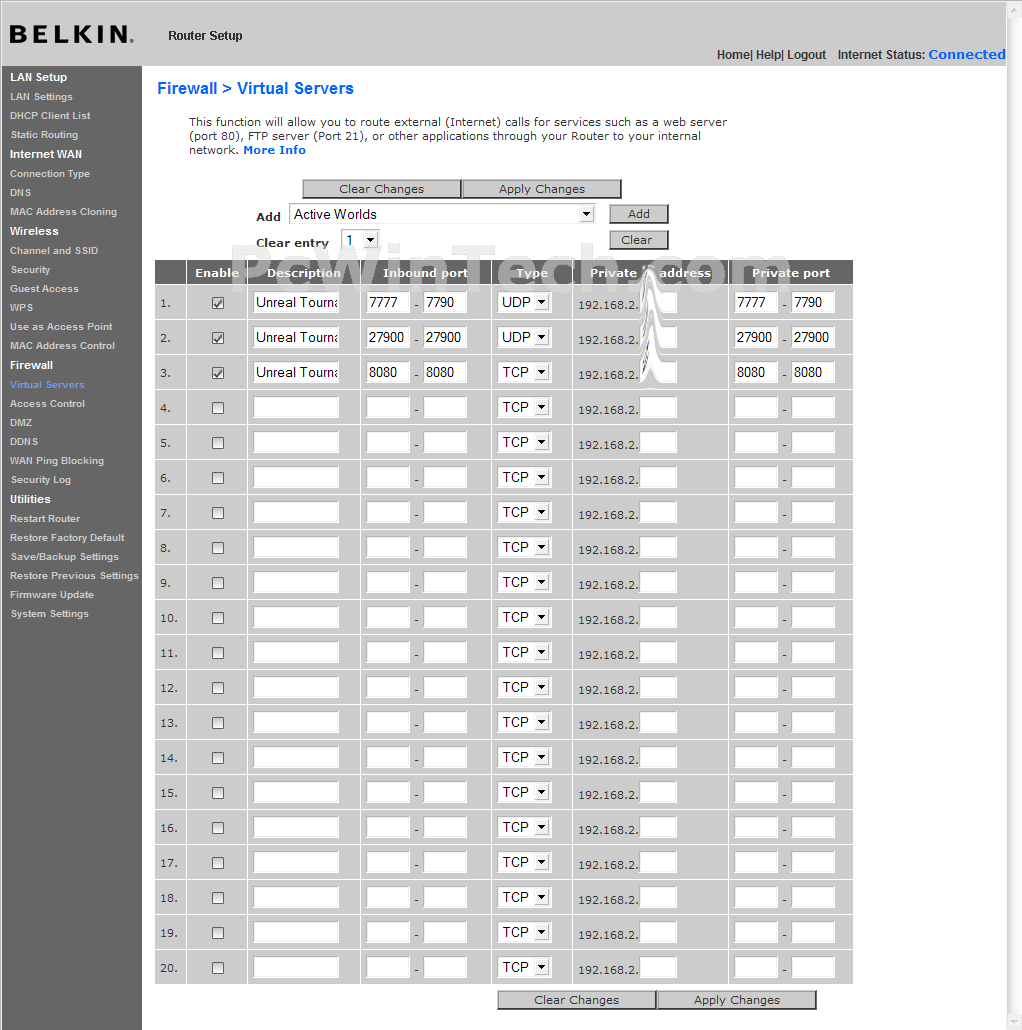Open Guest Access settings
Screen dimensions: 1022x1030
(x=44, y=288)
